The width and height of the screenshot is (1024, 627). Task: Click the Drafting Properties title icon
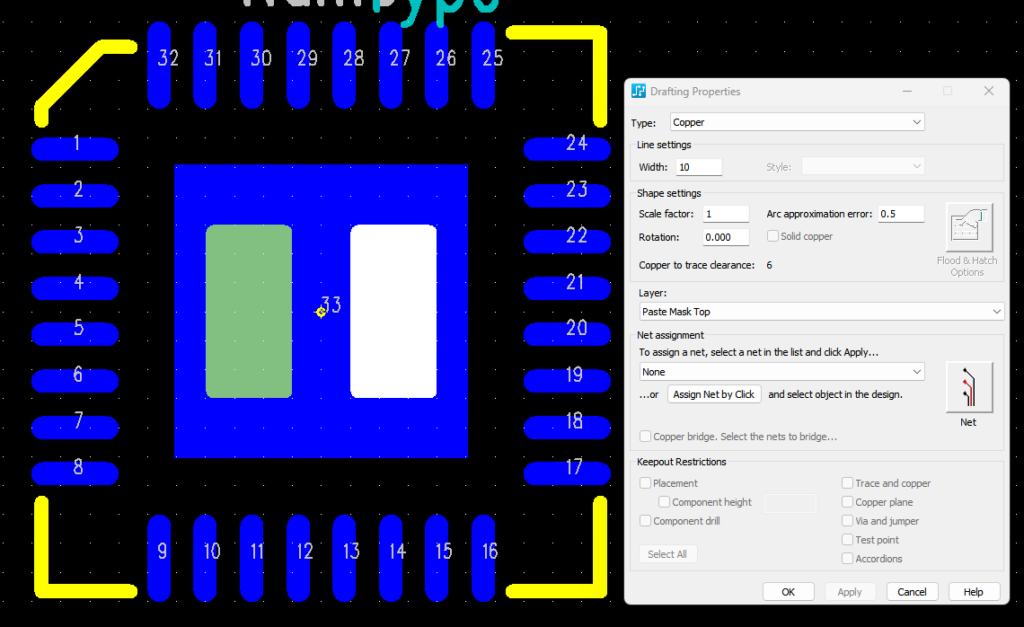pyautogui.click(x=639, y=91)
